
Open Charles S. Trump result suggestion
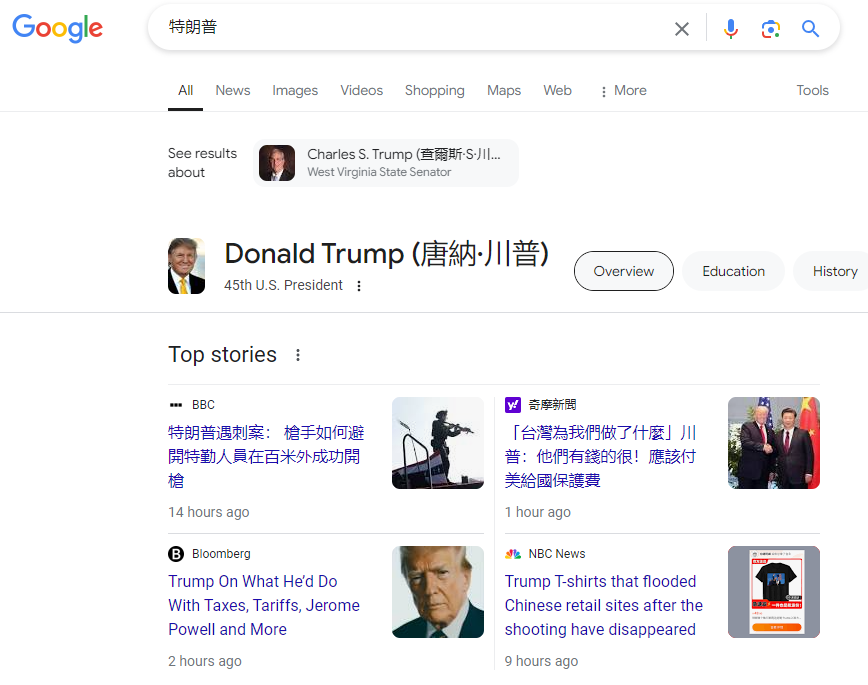pyautogui.click(x=387, y=163)
